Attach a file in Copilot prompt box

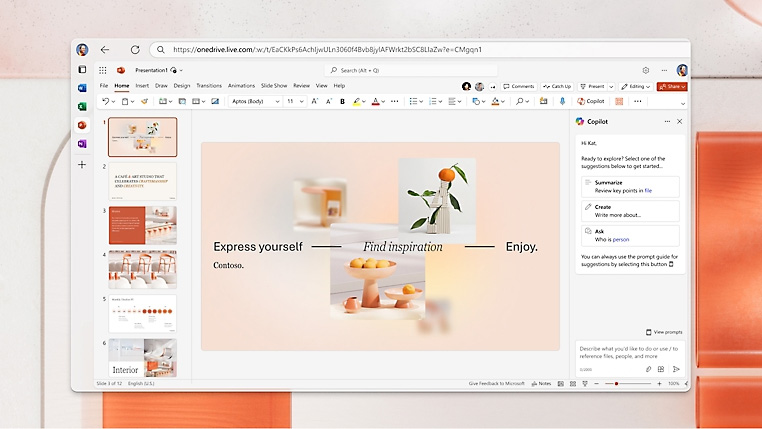[x=648, y=369]
